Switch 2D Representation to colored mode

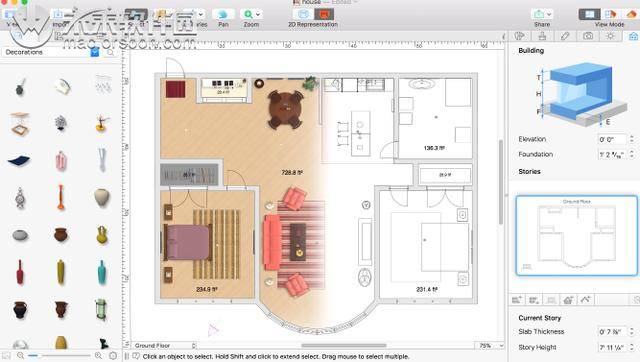point(324,14)
